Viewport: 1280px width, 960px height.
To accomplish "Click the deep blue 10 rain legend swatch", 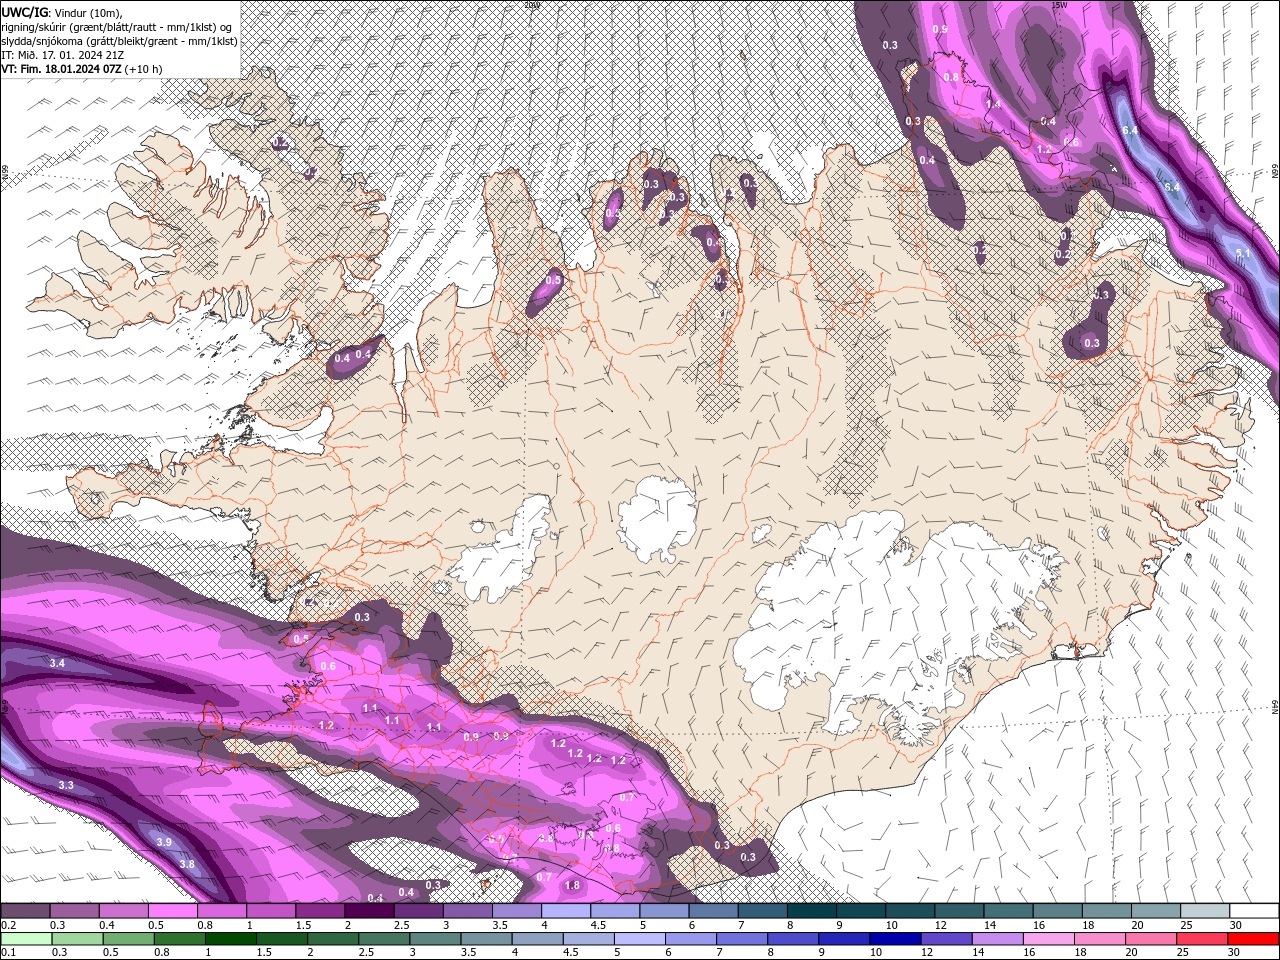I will (894, 939).
